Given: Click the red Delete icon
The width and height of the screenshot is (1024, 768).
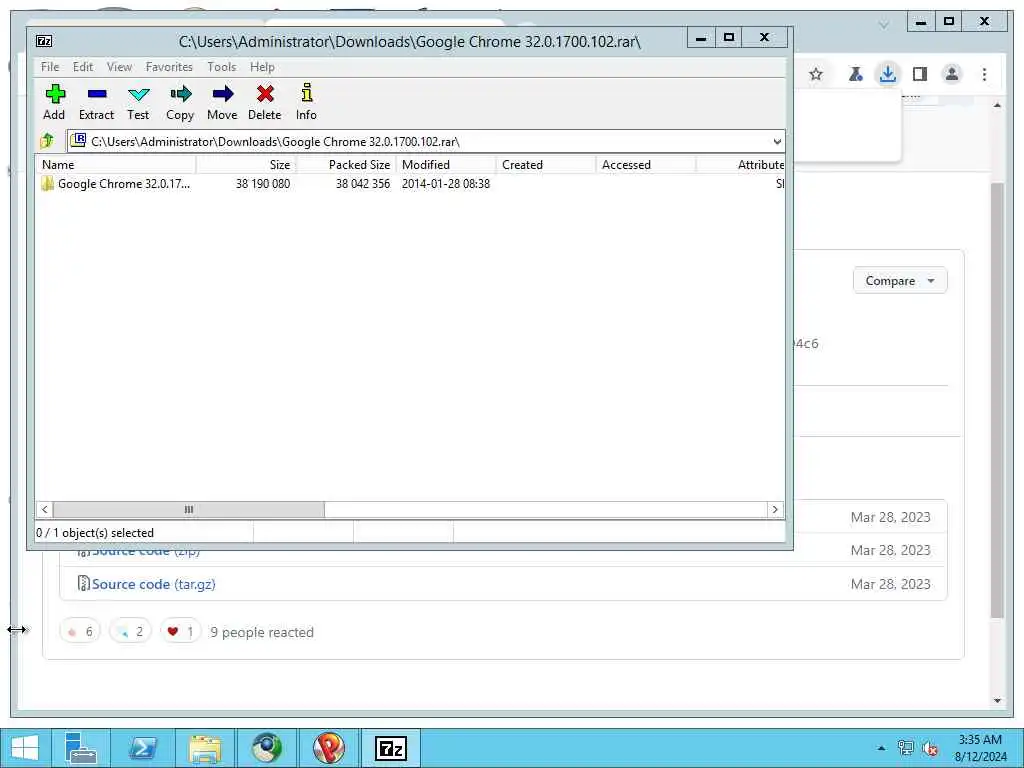Looking at the screenshot, I should click(264, 103).
